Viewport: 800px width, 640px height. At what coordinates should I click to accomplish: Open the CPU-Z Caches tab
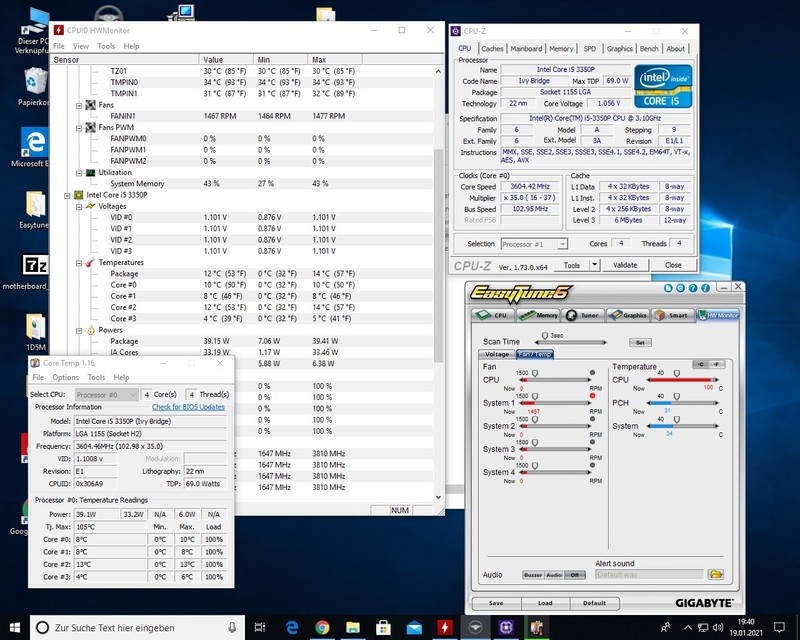(492, 48)
